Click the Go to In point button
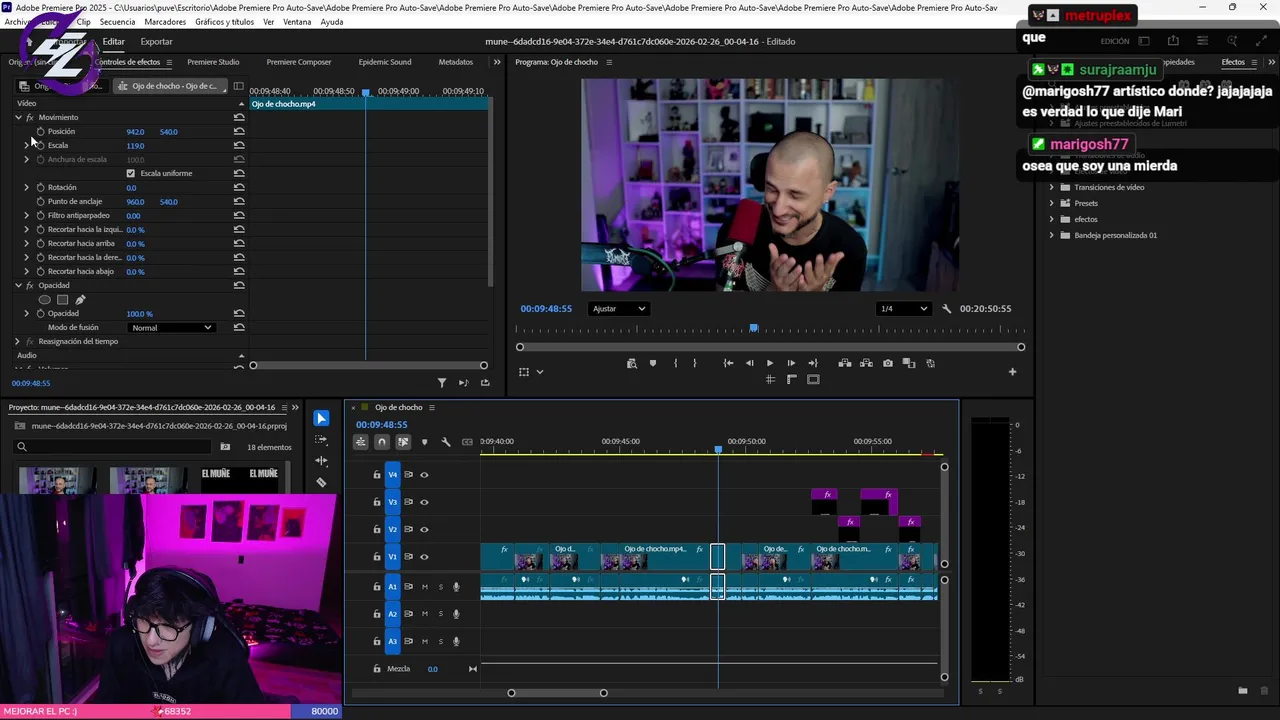This screenshot has height=720, width=1280. 728,363
